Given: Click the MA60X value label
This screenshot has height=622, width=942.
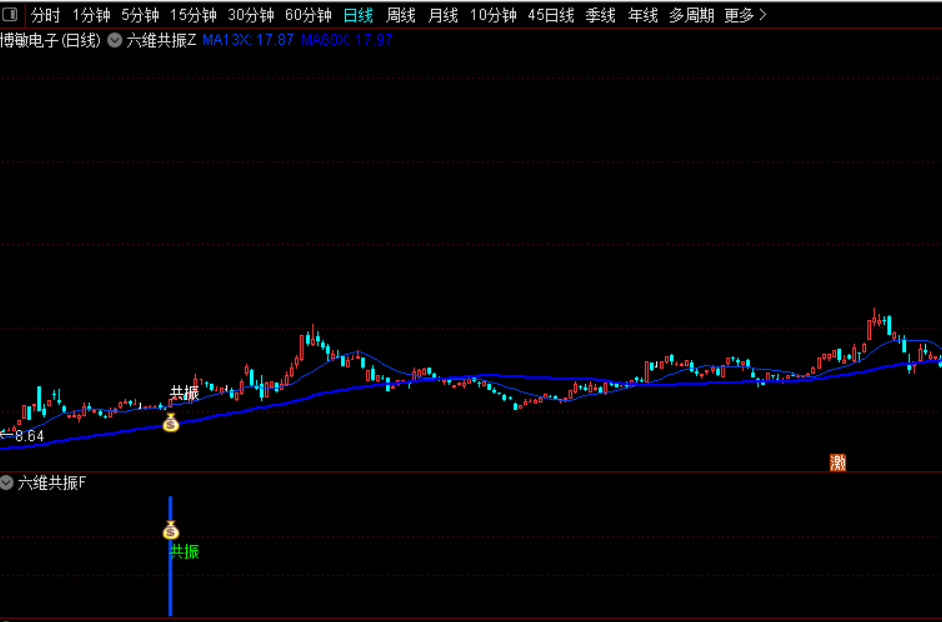Looking at the screenshot, I should (347, 40).
